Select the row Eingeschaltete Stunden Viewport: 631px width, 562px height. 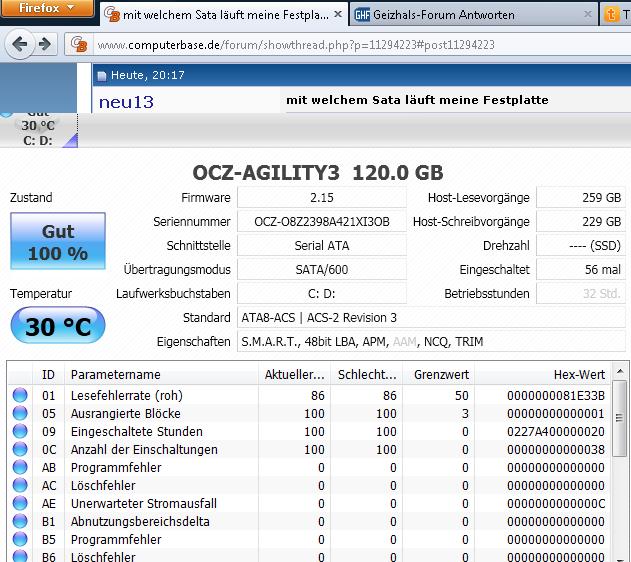(309, 432)
